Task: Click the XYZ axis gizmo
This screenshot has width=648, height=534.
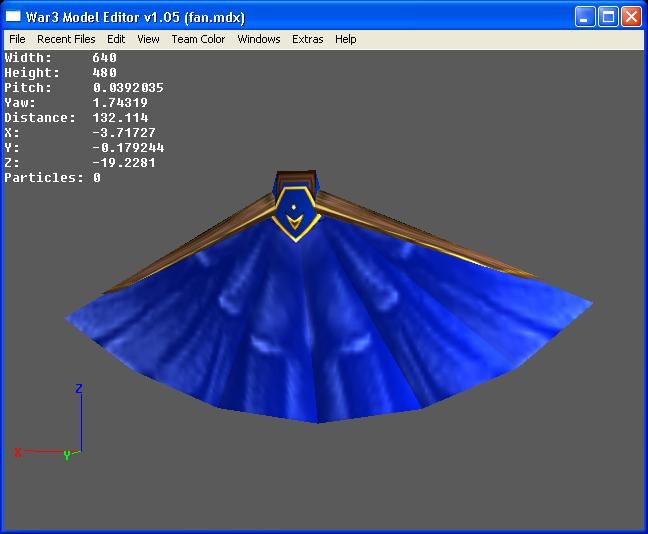Action: click(50, 422)
